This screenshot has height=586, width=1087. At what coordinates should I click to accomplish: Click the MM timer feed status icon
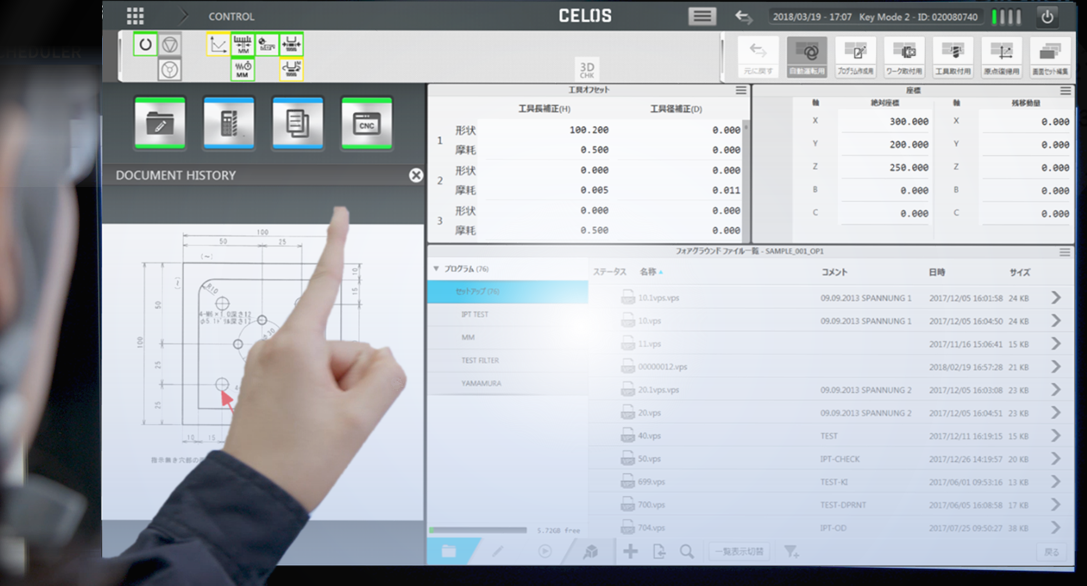pos(243,69)
